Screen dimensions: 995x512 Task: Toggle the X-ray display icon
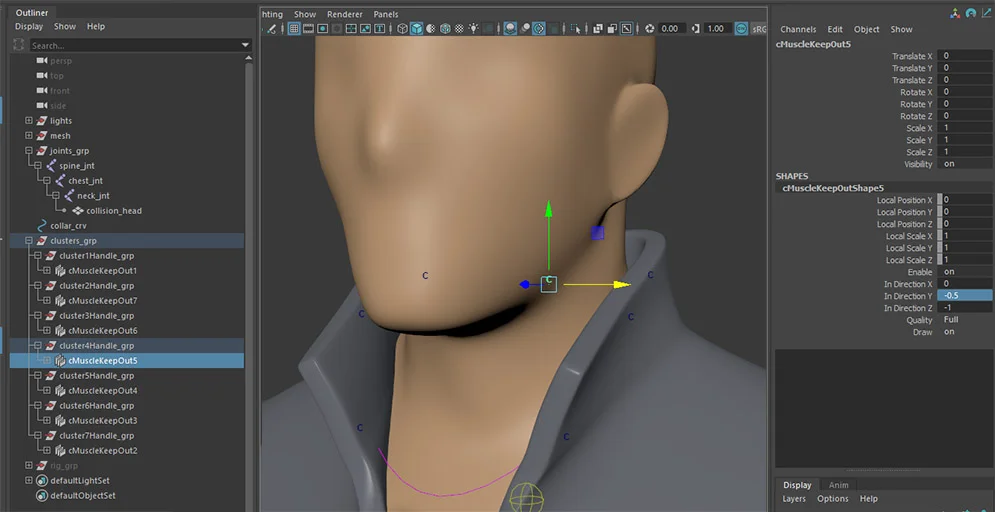598,29
